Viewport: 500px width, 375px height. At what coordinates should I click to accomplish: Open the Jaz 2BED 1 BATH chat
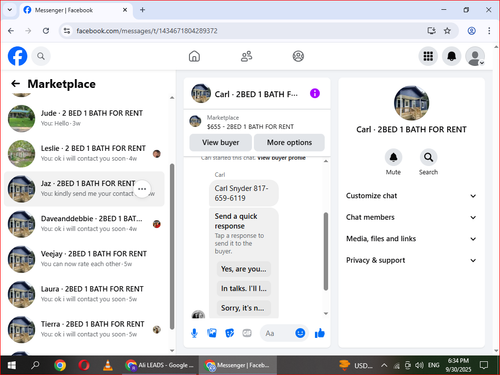pos(84,189)
